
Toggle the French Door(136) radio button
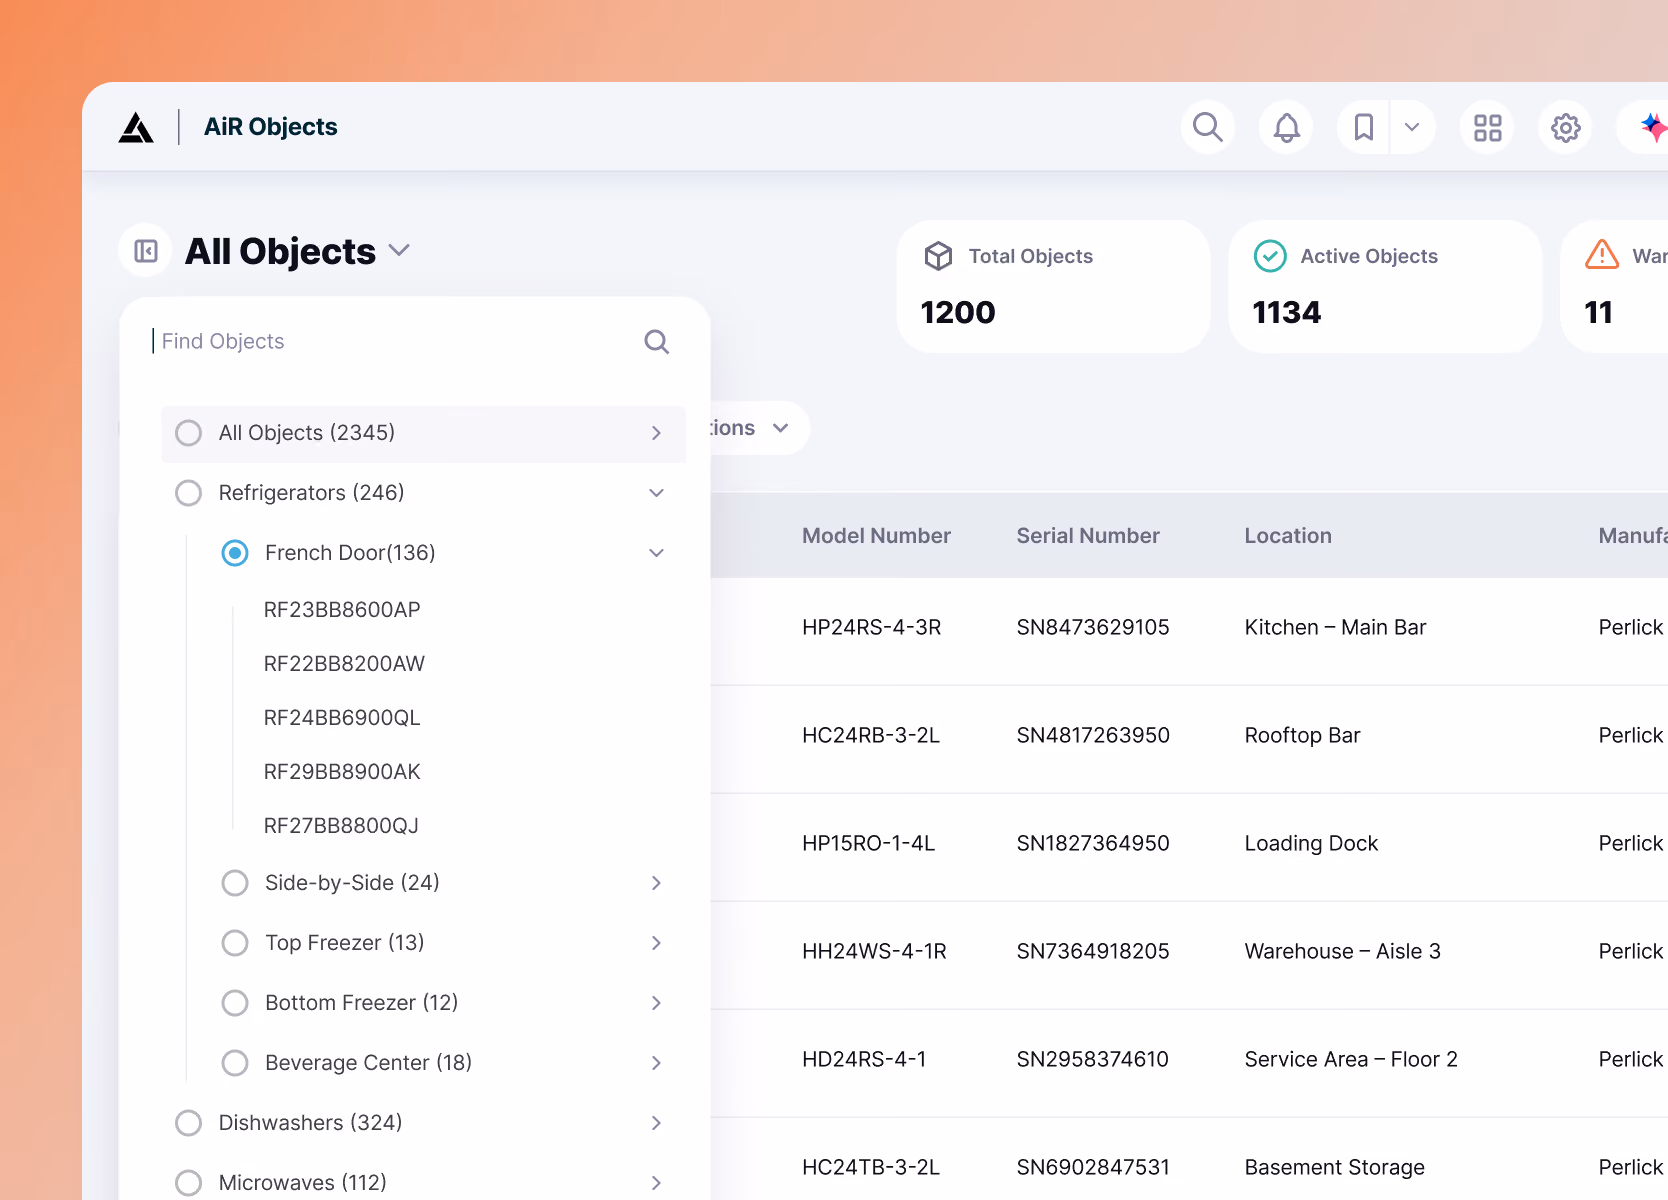click(235, 553)
